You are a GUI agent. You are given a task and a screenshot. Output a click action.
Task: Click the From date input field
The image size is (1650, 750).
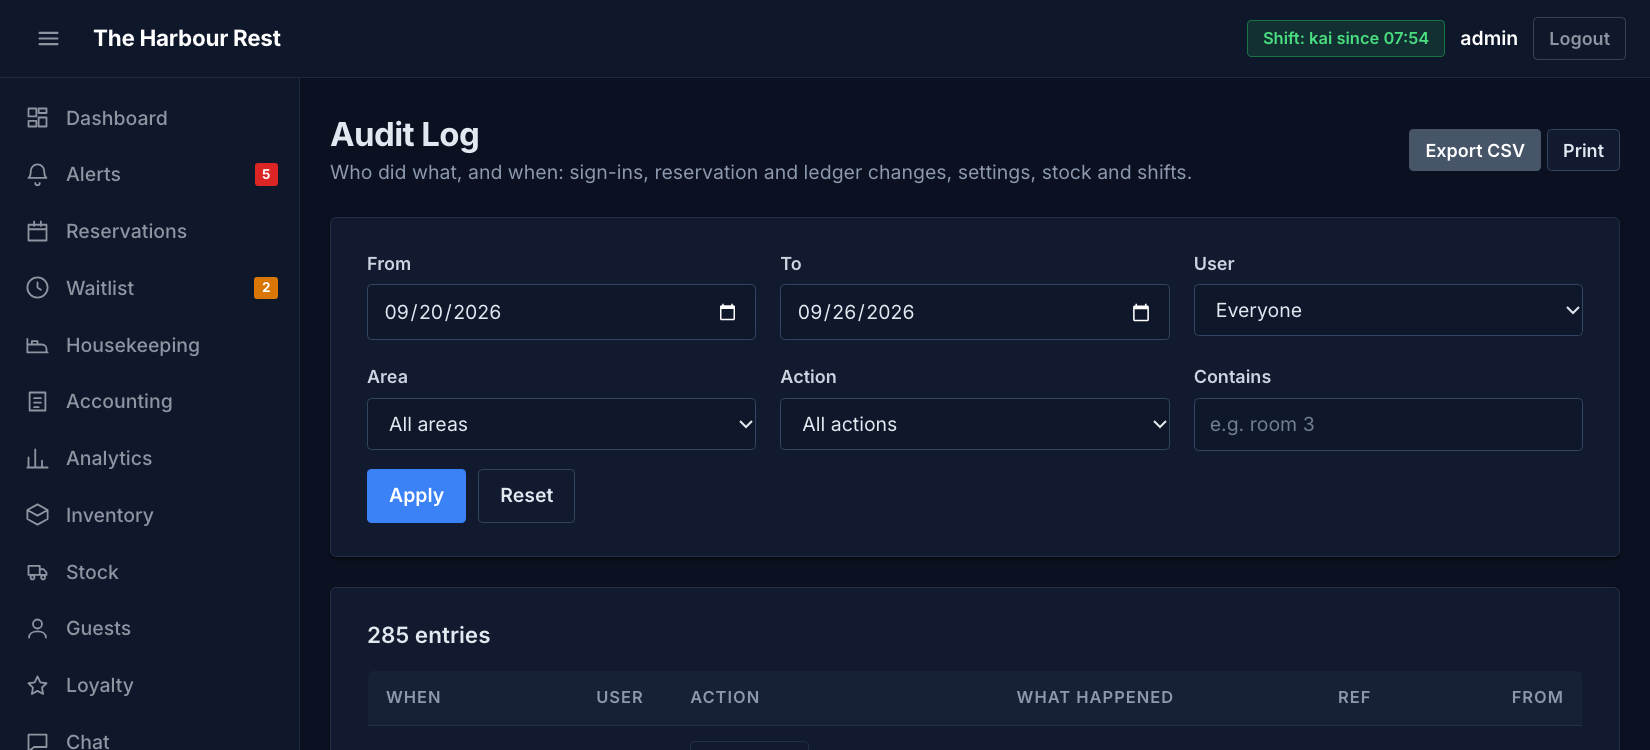pyautogui.click(x=561, y=312)
